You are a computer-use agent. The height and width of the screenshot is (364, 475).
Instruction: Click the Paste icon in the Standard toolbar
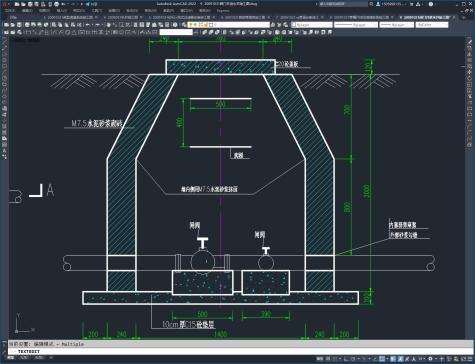click(66, 25)
